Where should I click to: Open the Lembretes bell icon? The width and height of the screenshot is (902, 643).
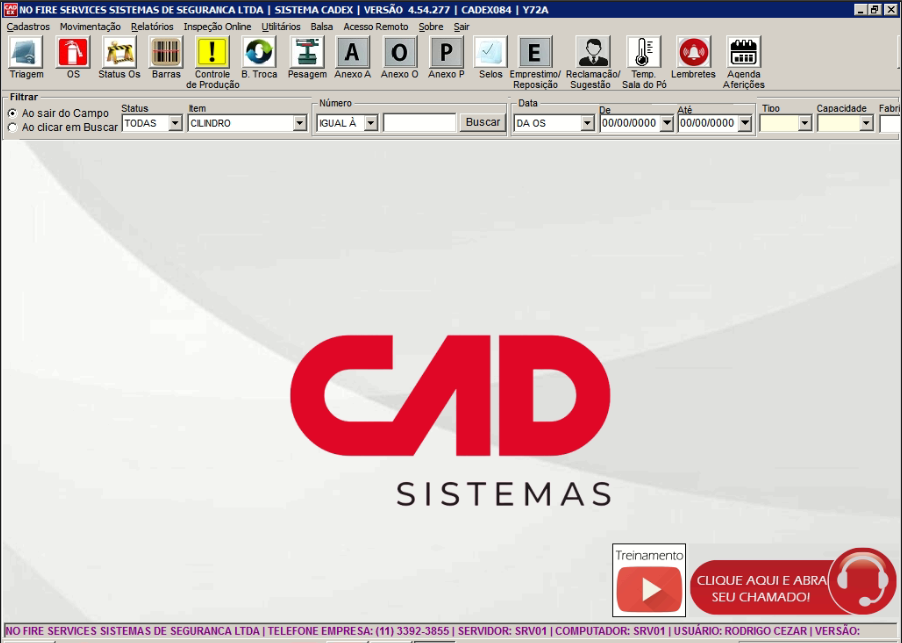693,52
